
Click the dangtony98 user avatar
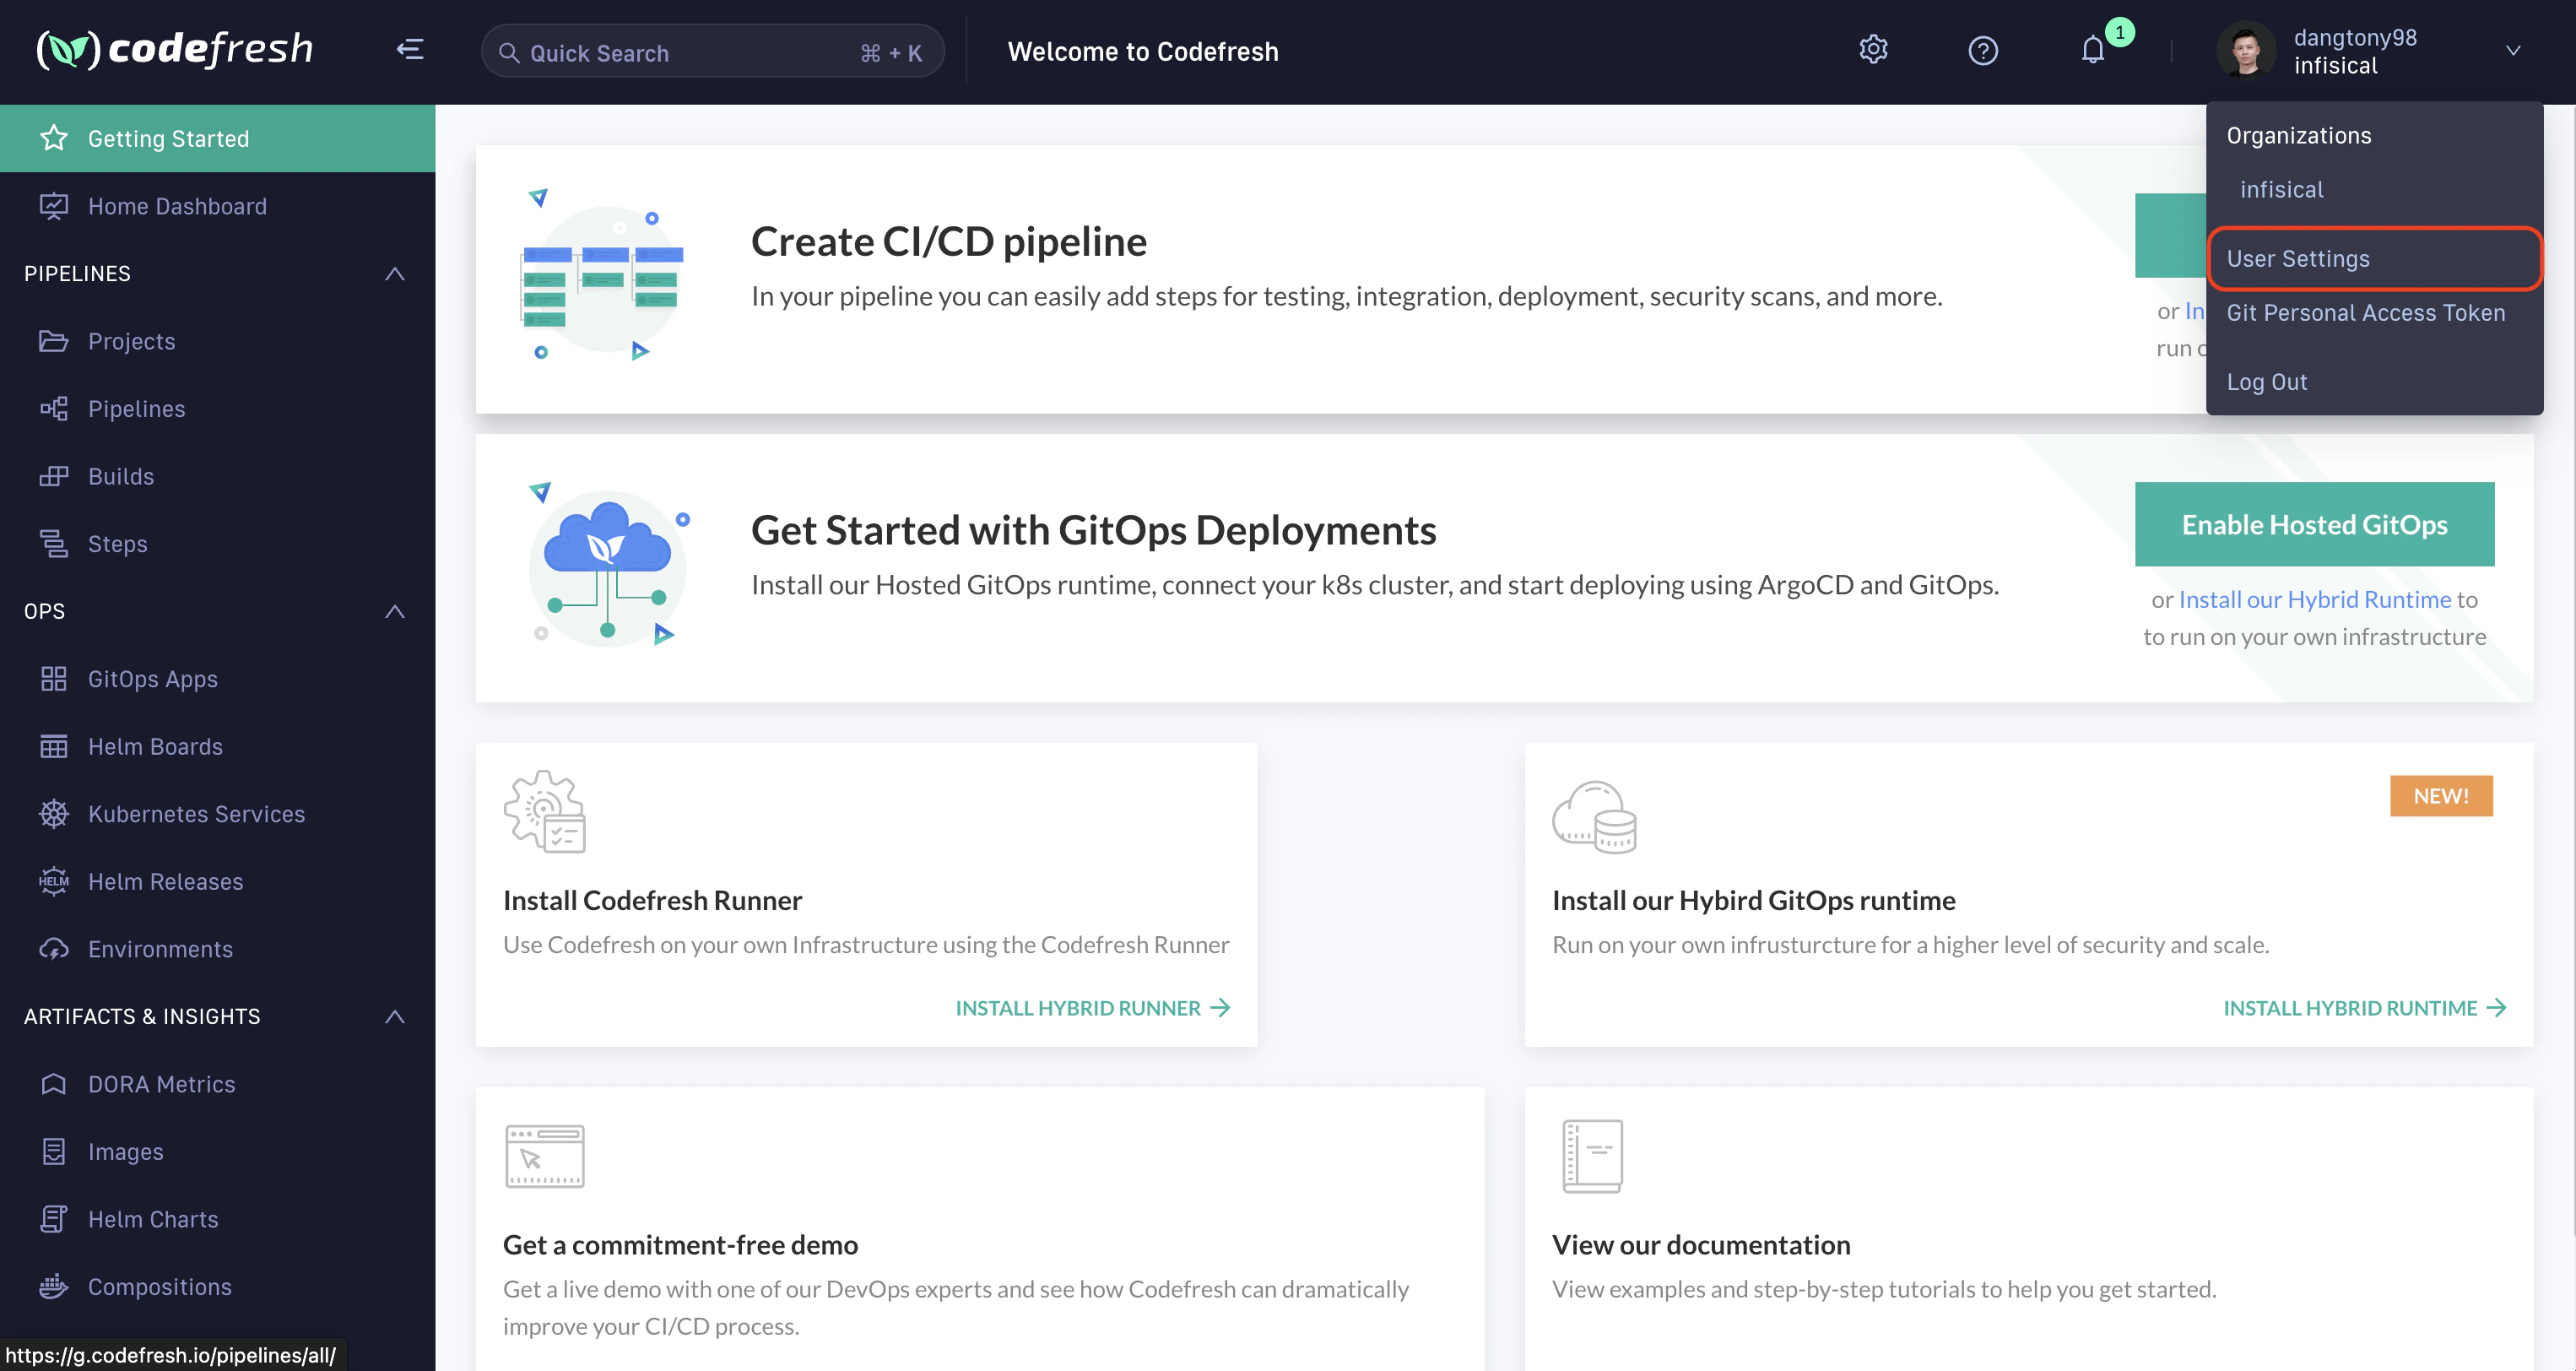click(x=2245, y=50)
